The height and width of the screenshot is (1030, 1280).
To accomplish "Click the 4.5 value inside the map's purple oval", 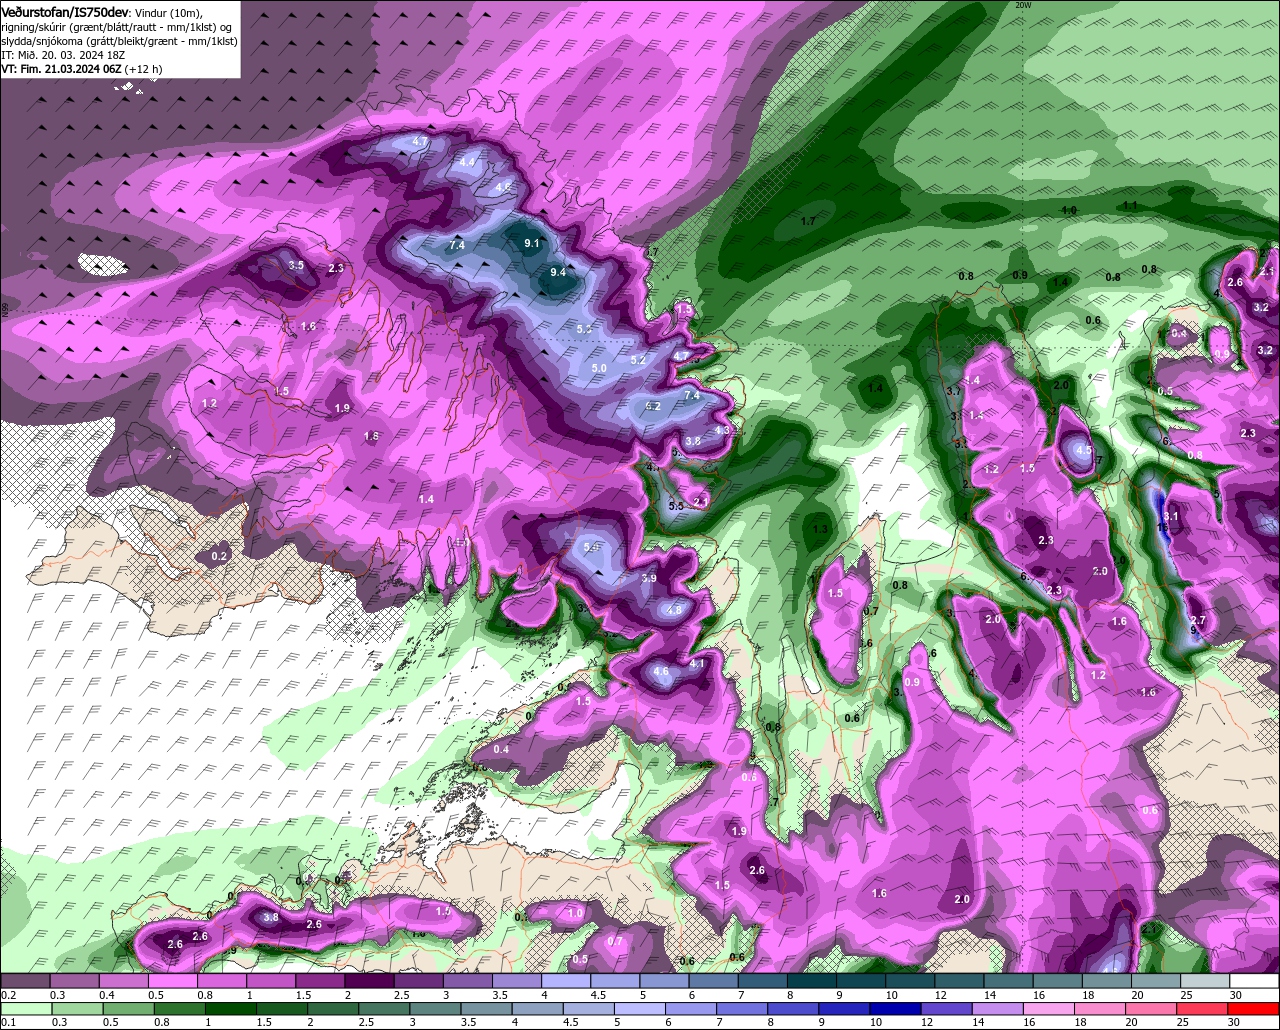I will (x=1084, y=451).
